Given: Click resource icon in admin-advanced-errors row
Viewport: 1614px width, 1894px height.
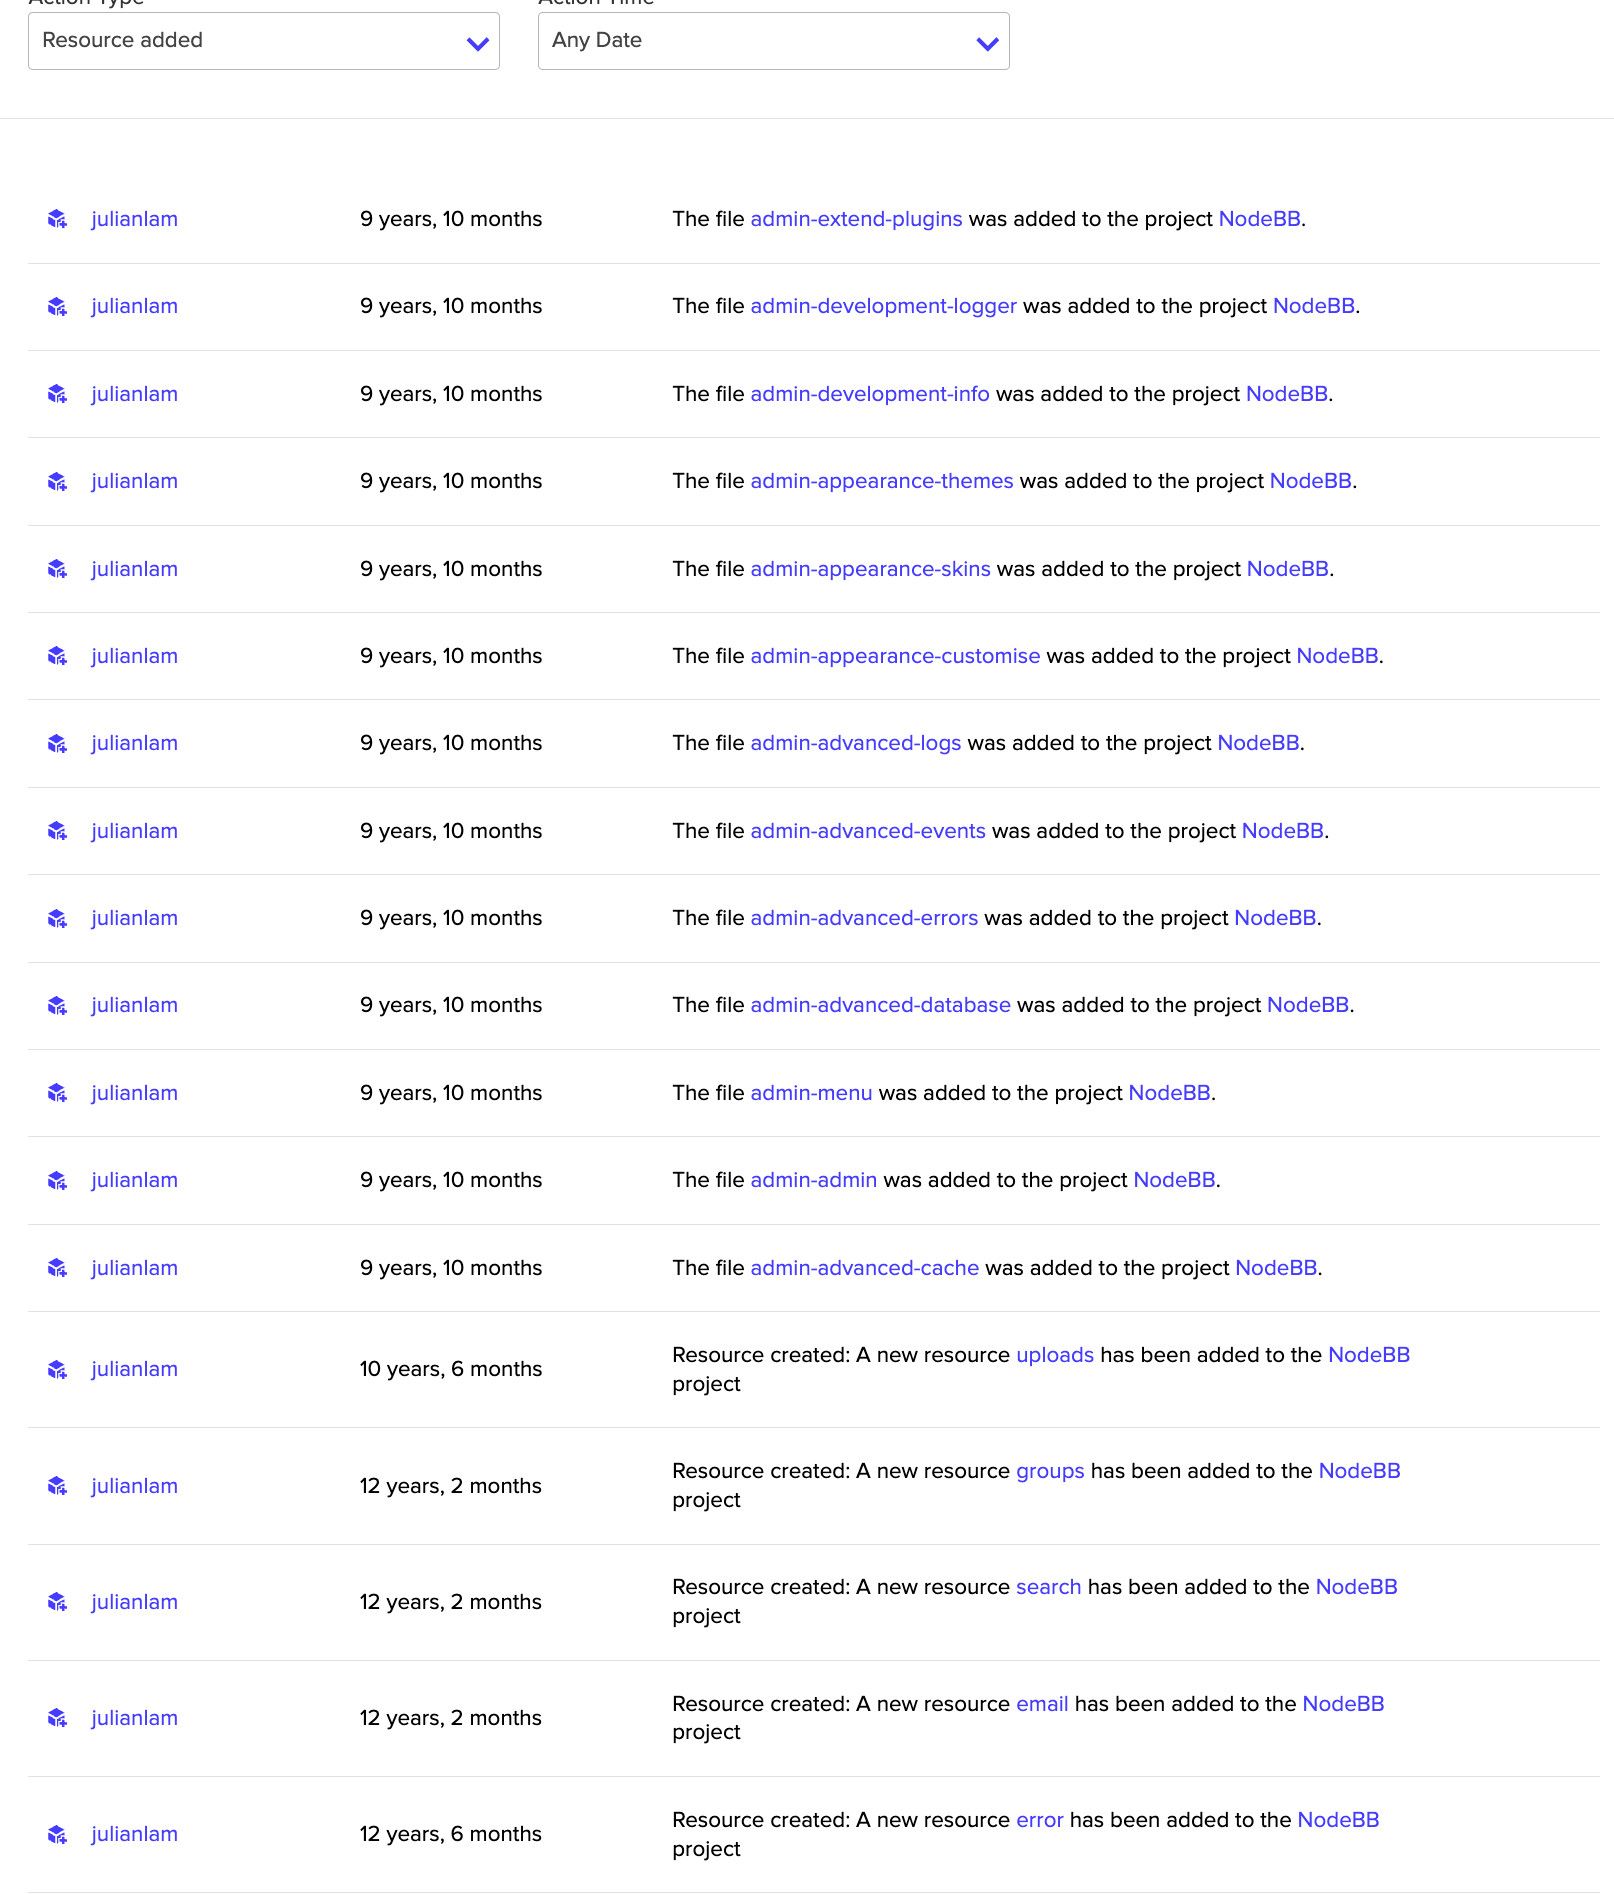Looking at the screenshot, I should (58, 918).
